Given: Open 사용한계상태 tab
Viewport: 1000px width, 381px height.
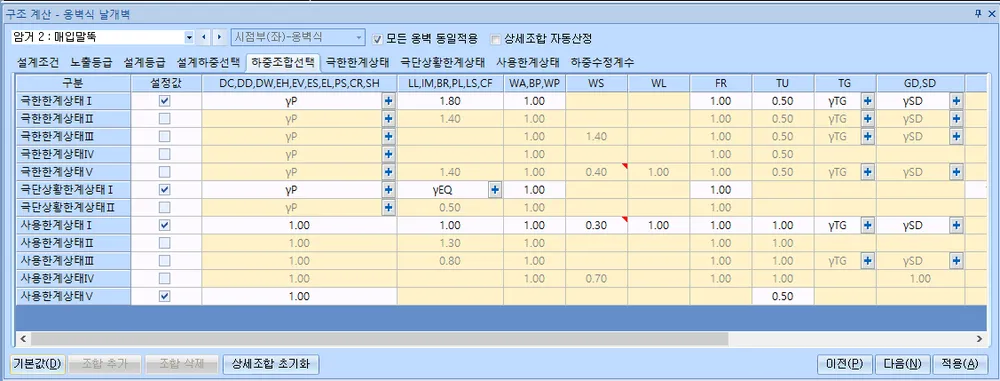Looking at the screenshot, I should pyautogui.click(x=528, y=62).
